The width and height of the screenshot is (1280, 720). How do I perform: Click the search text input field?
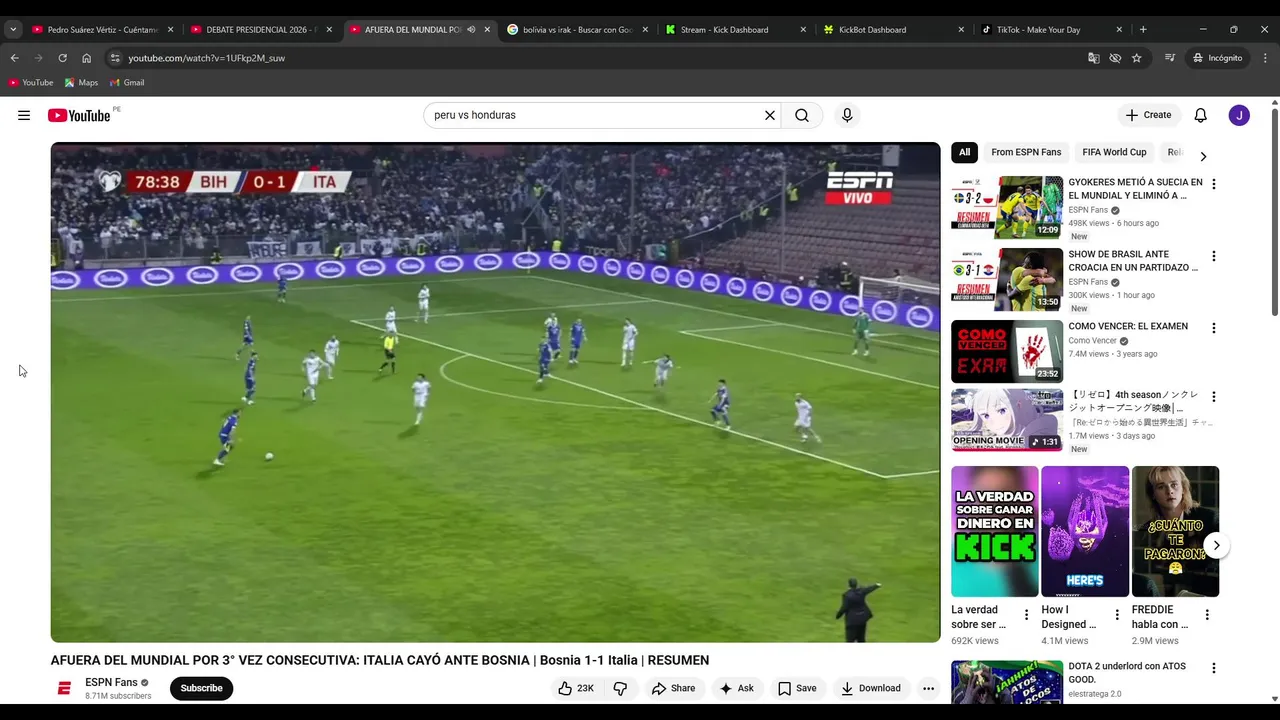(595, 115)
